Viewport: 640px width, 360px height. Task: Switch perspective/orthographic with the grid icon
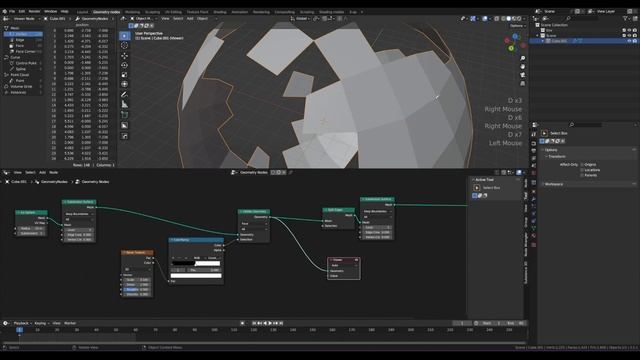pos(522,84)
